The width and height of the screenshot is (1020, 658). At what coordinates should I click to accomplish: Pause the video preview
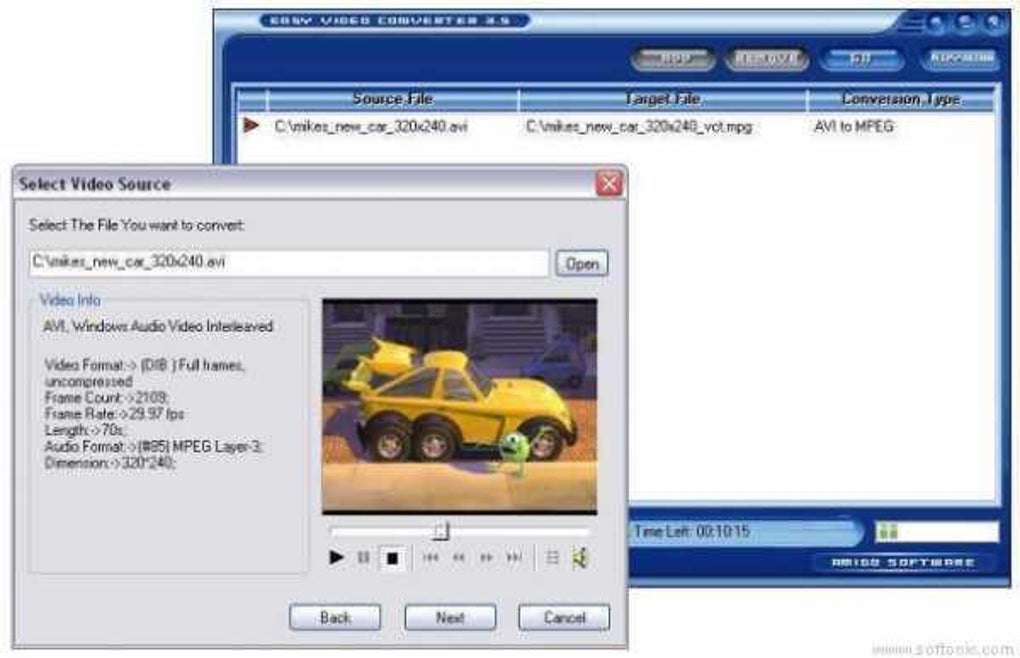364,557
